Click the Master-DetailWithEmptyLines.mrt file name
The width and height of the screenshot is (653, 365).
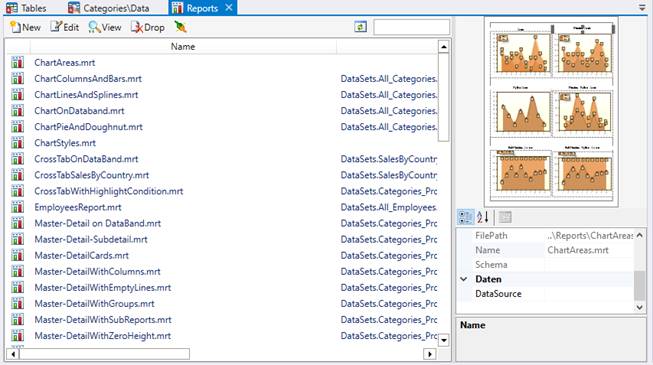coord(102,288)
